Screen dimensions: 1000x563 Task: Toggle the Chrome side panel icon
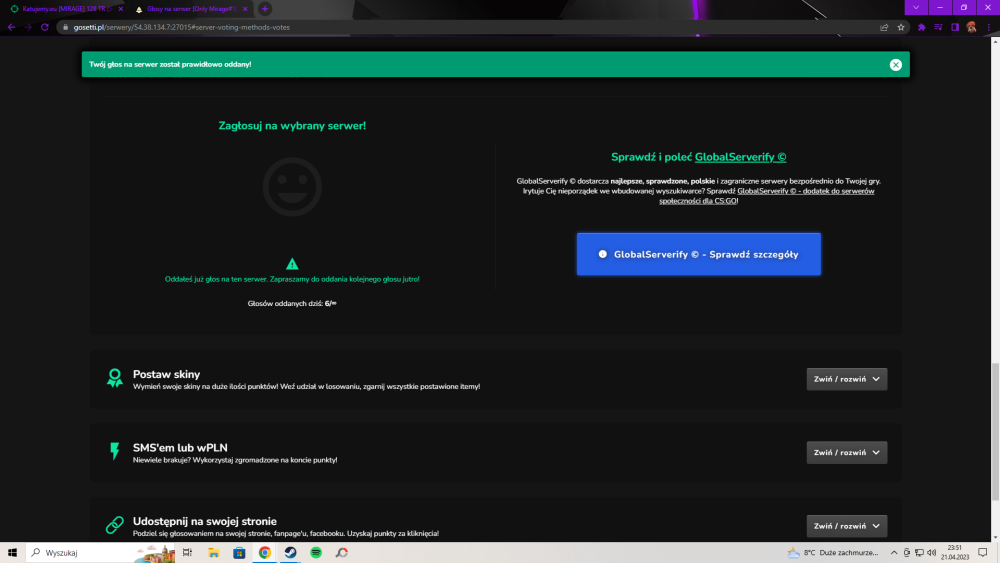[955, 27]
